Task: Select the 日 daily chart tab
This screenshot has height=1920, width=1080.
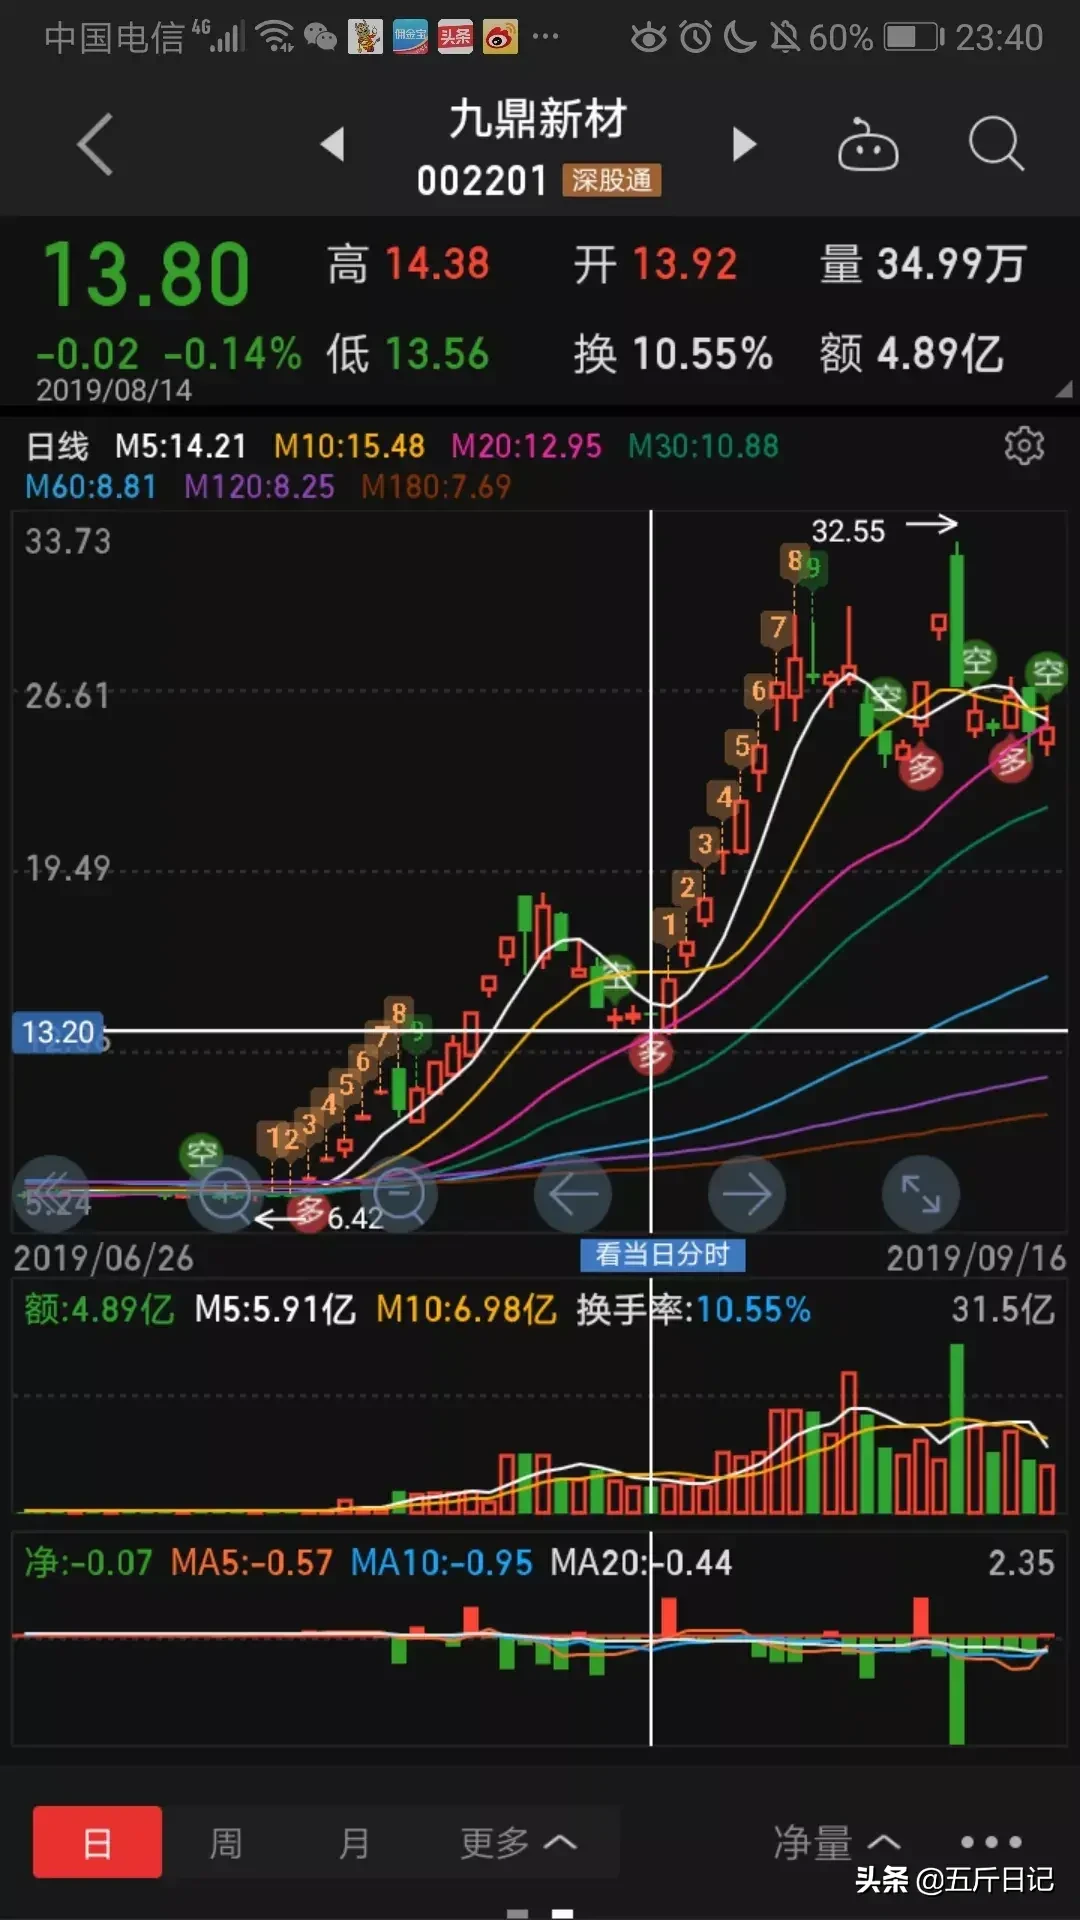Action: (97, 1842)
